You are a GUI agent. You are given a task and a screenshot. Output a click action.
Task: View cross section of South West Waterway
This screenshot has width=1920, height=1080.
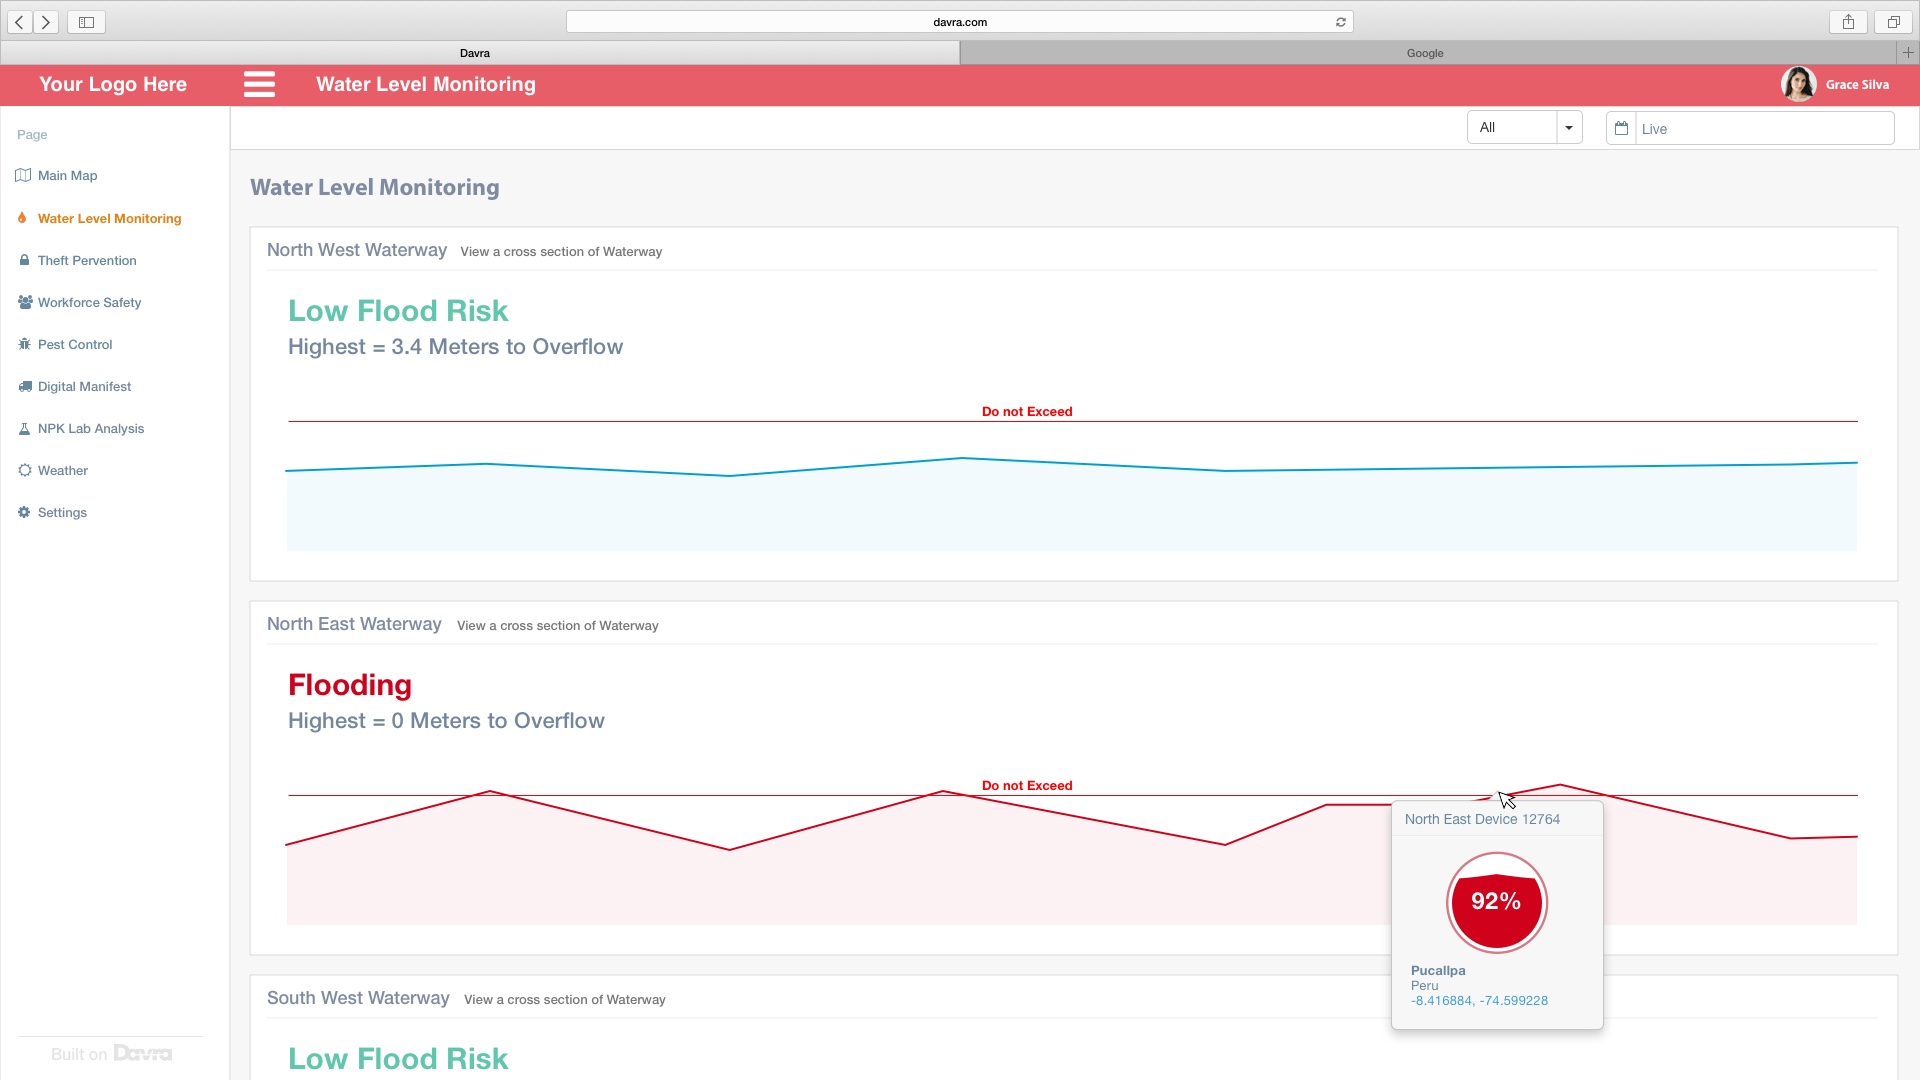tap(564, 1000)
